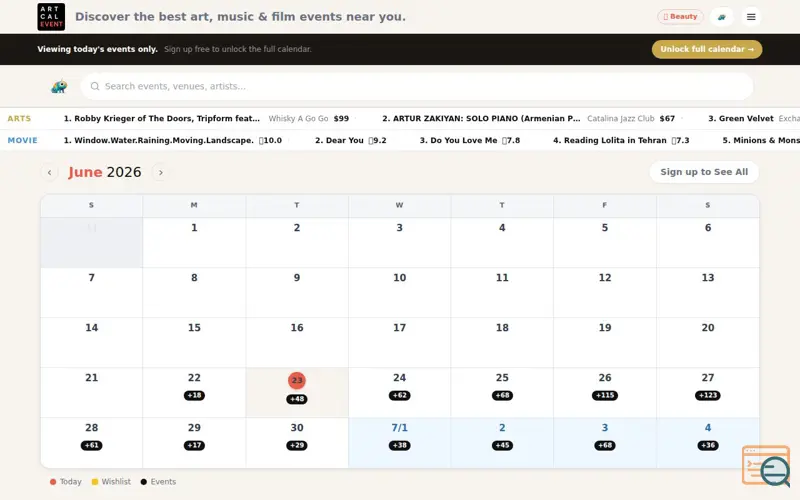Open Dear You movie listing
Screen dimensions: 800x500
339,140
